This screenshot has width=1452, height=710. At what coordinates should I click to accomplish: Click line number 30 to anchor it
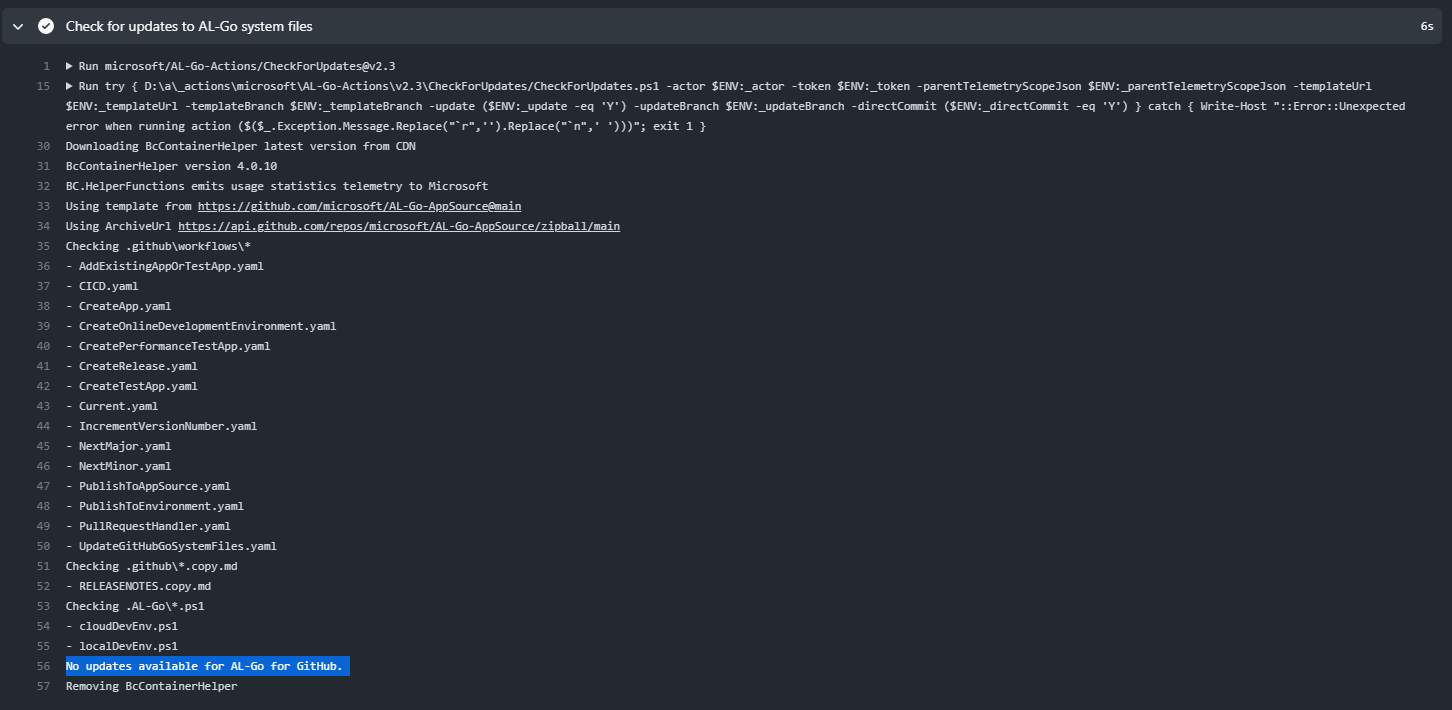click(43, 145)
